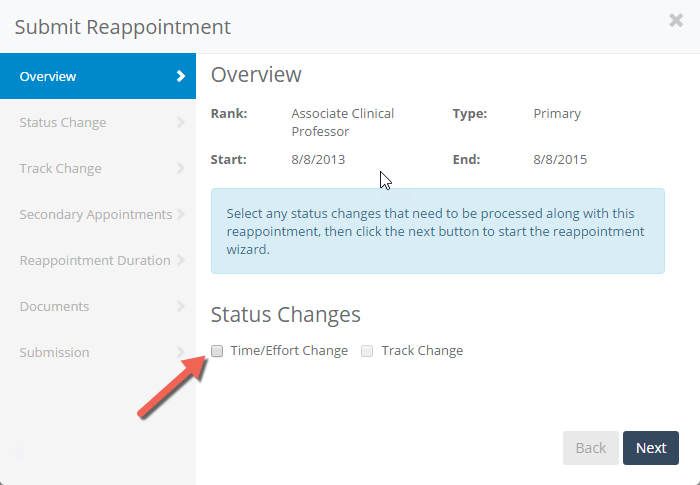Navigate to the Documents step
Screen dimensions: 700x485
(x=54, y=306)
